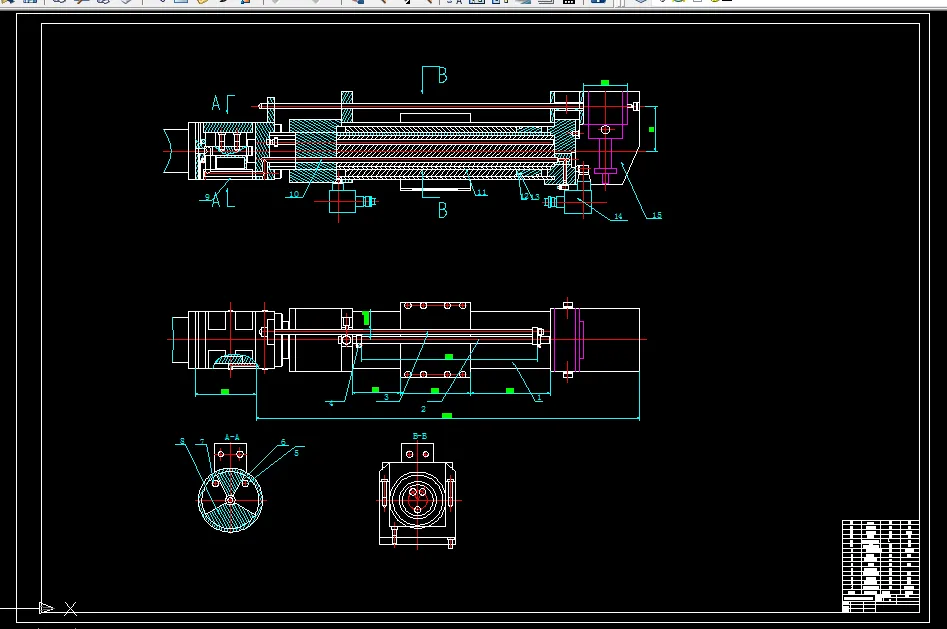Click the A-A section view title
The height and width of the screenshot is (629, 947).
tap(232, 437)
